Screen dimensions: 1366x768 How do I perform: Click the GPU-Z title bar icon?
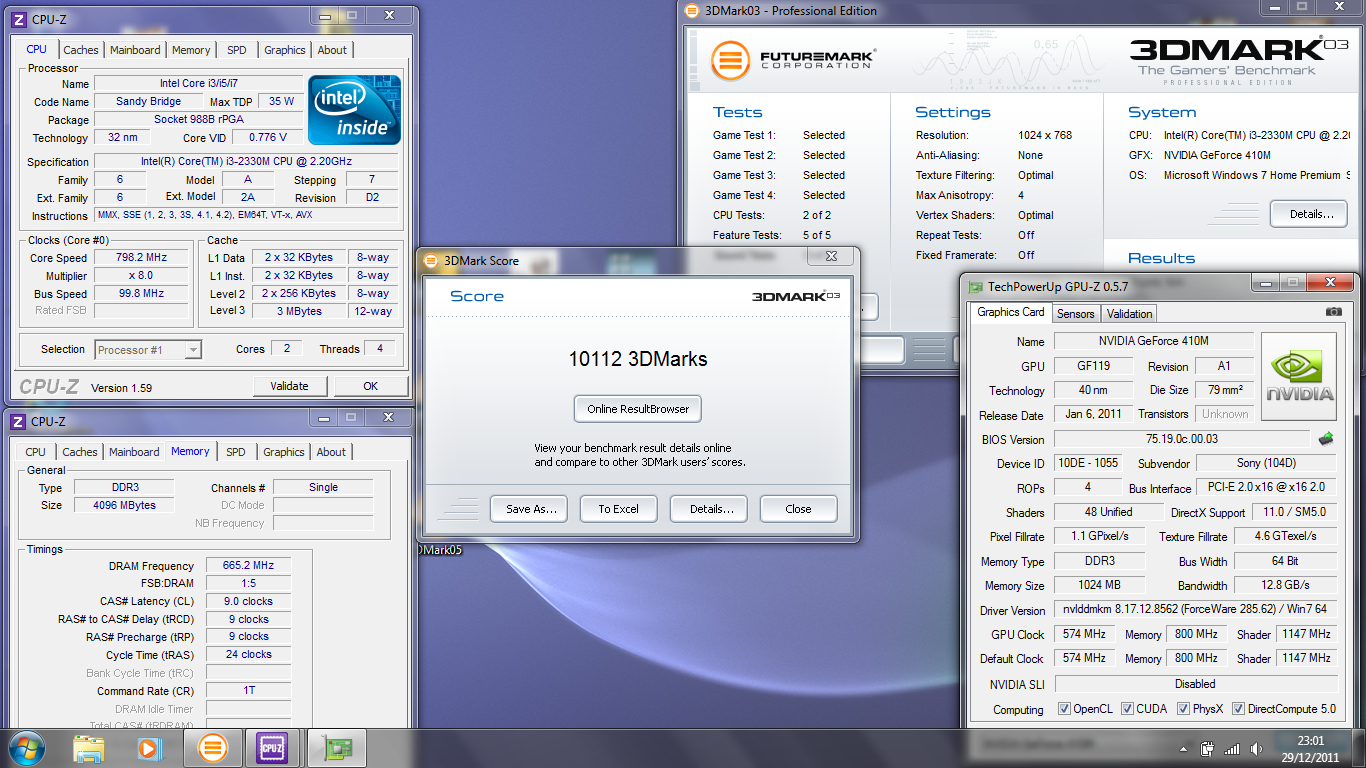click(975, 286)
